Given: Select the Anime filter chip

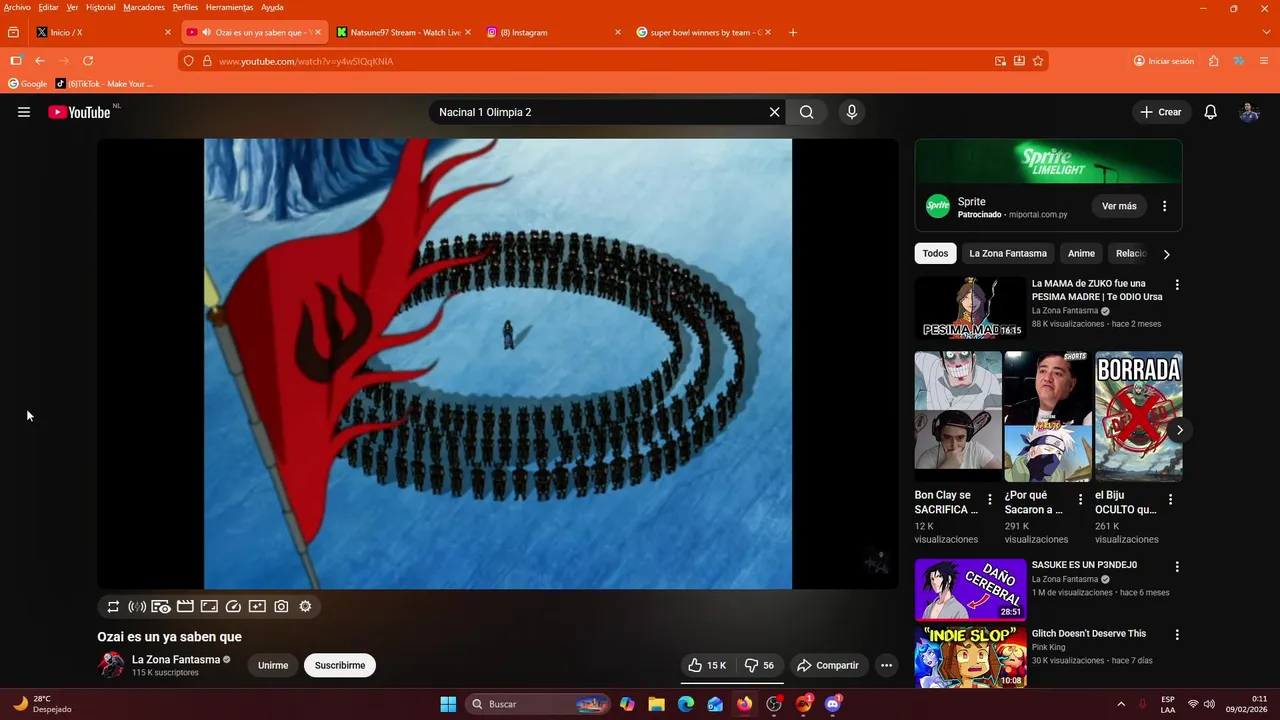Looking at the screenshot, I should tap(1081, 253).
